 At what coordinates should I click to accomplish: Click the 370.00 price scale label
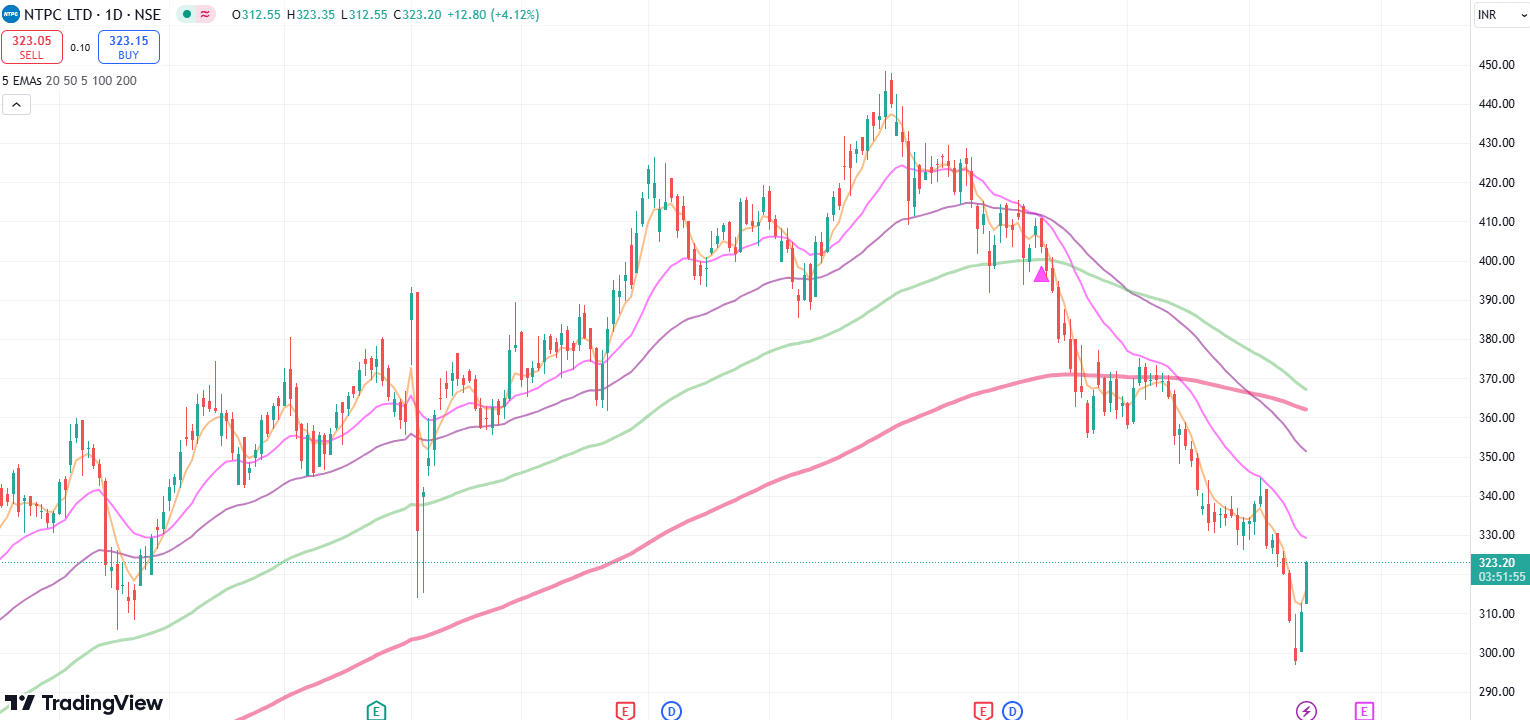click(x=1496, y=379)
